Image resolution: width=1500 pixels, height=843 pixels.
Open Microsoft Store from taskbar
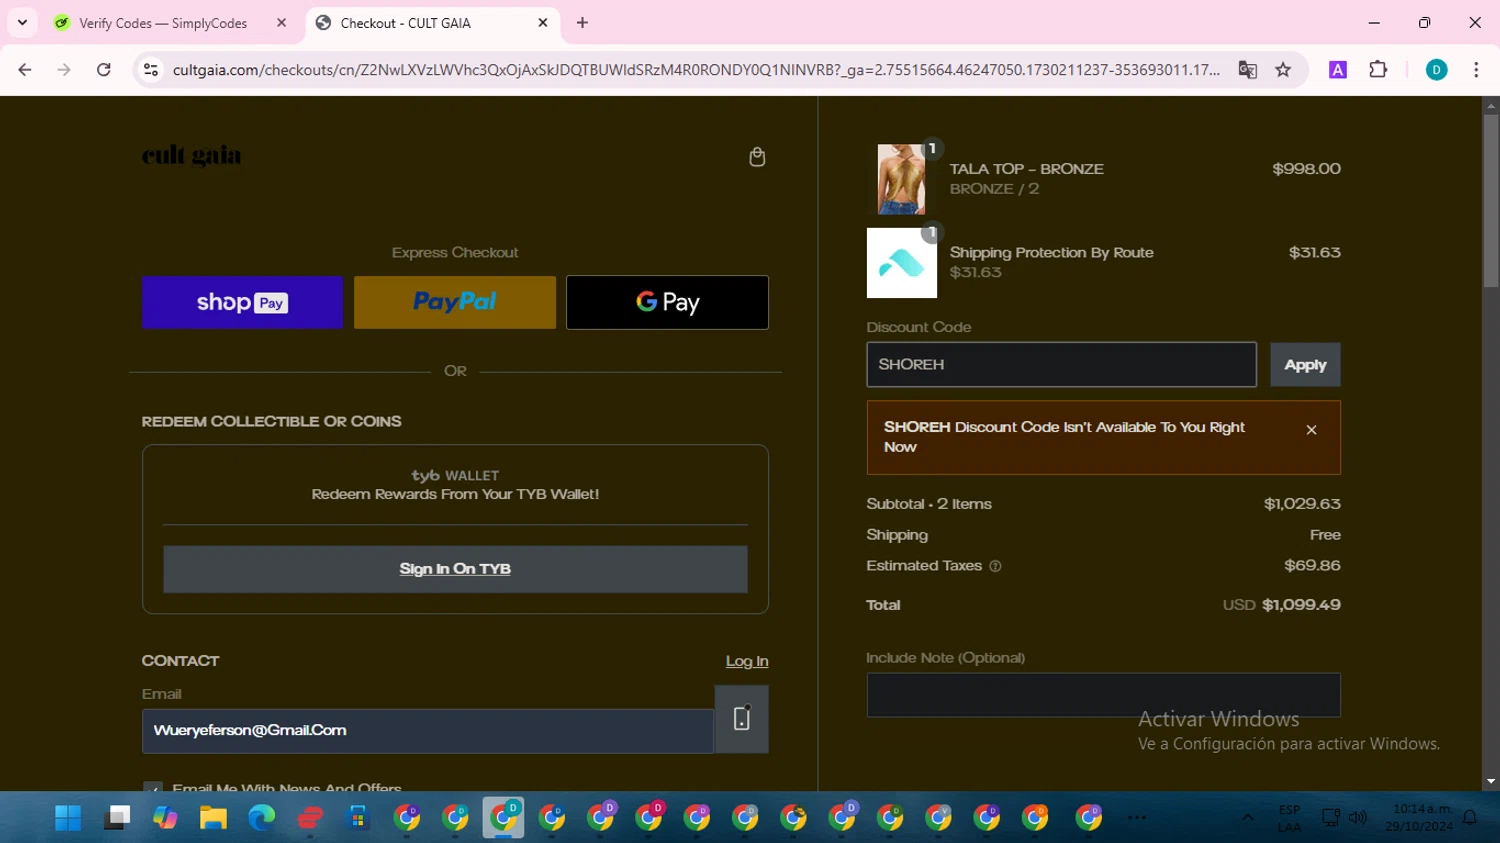[x=358, y=818]
